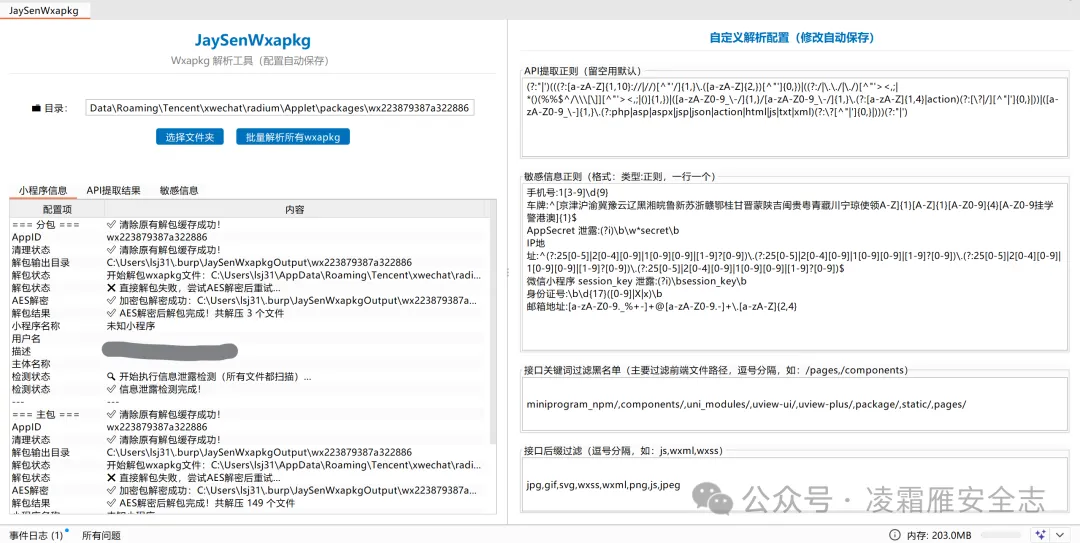Image resolution: width=1080 pixels, height=543 pixels.
Task: Click the JaySenWxapkg title heading
Action: coord(252,40)
